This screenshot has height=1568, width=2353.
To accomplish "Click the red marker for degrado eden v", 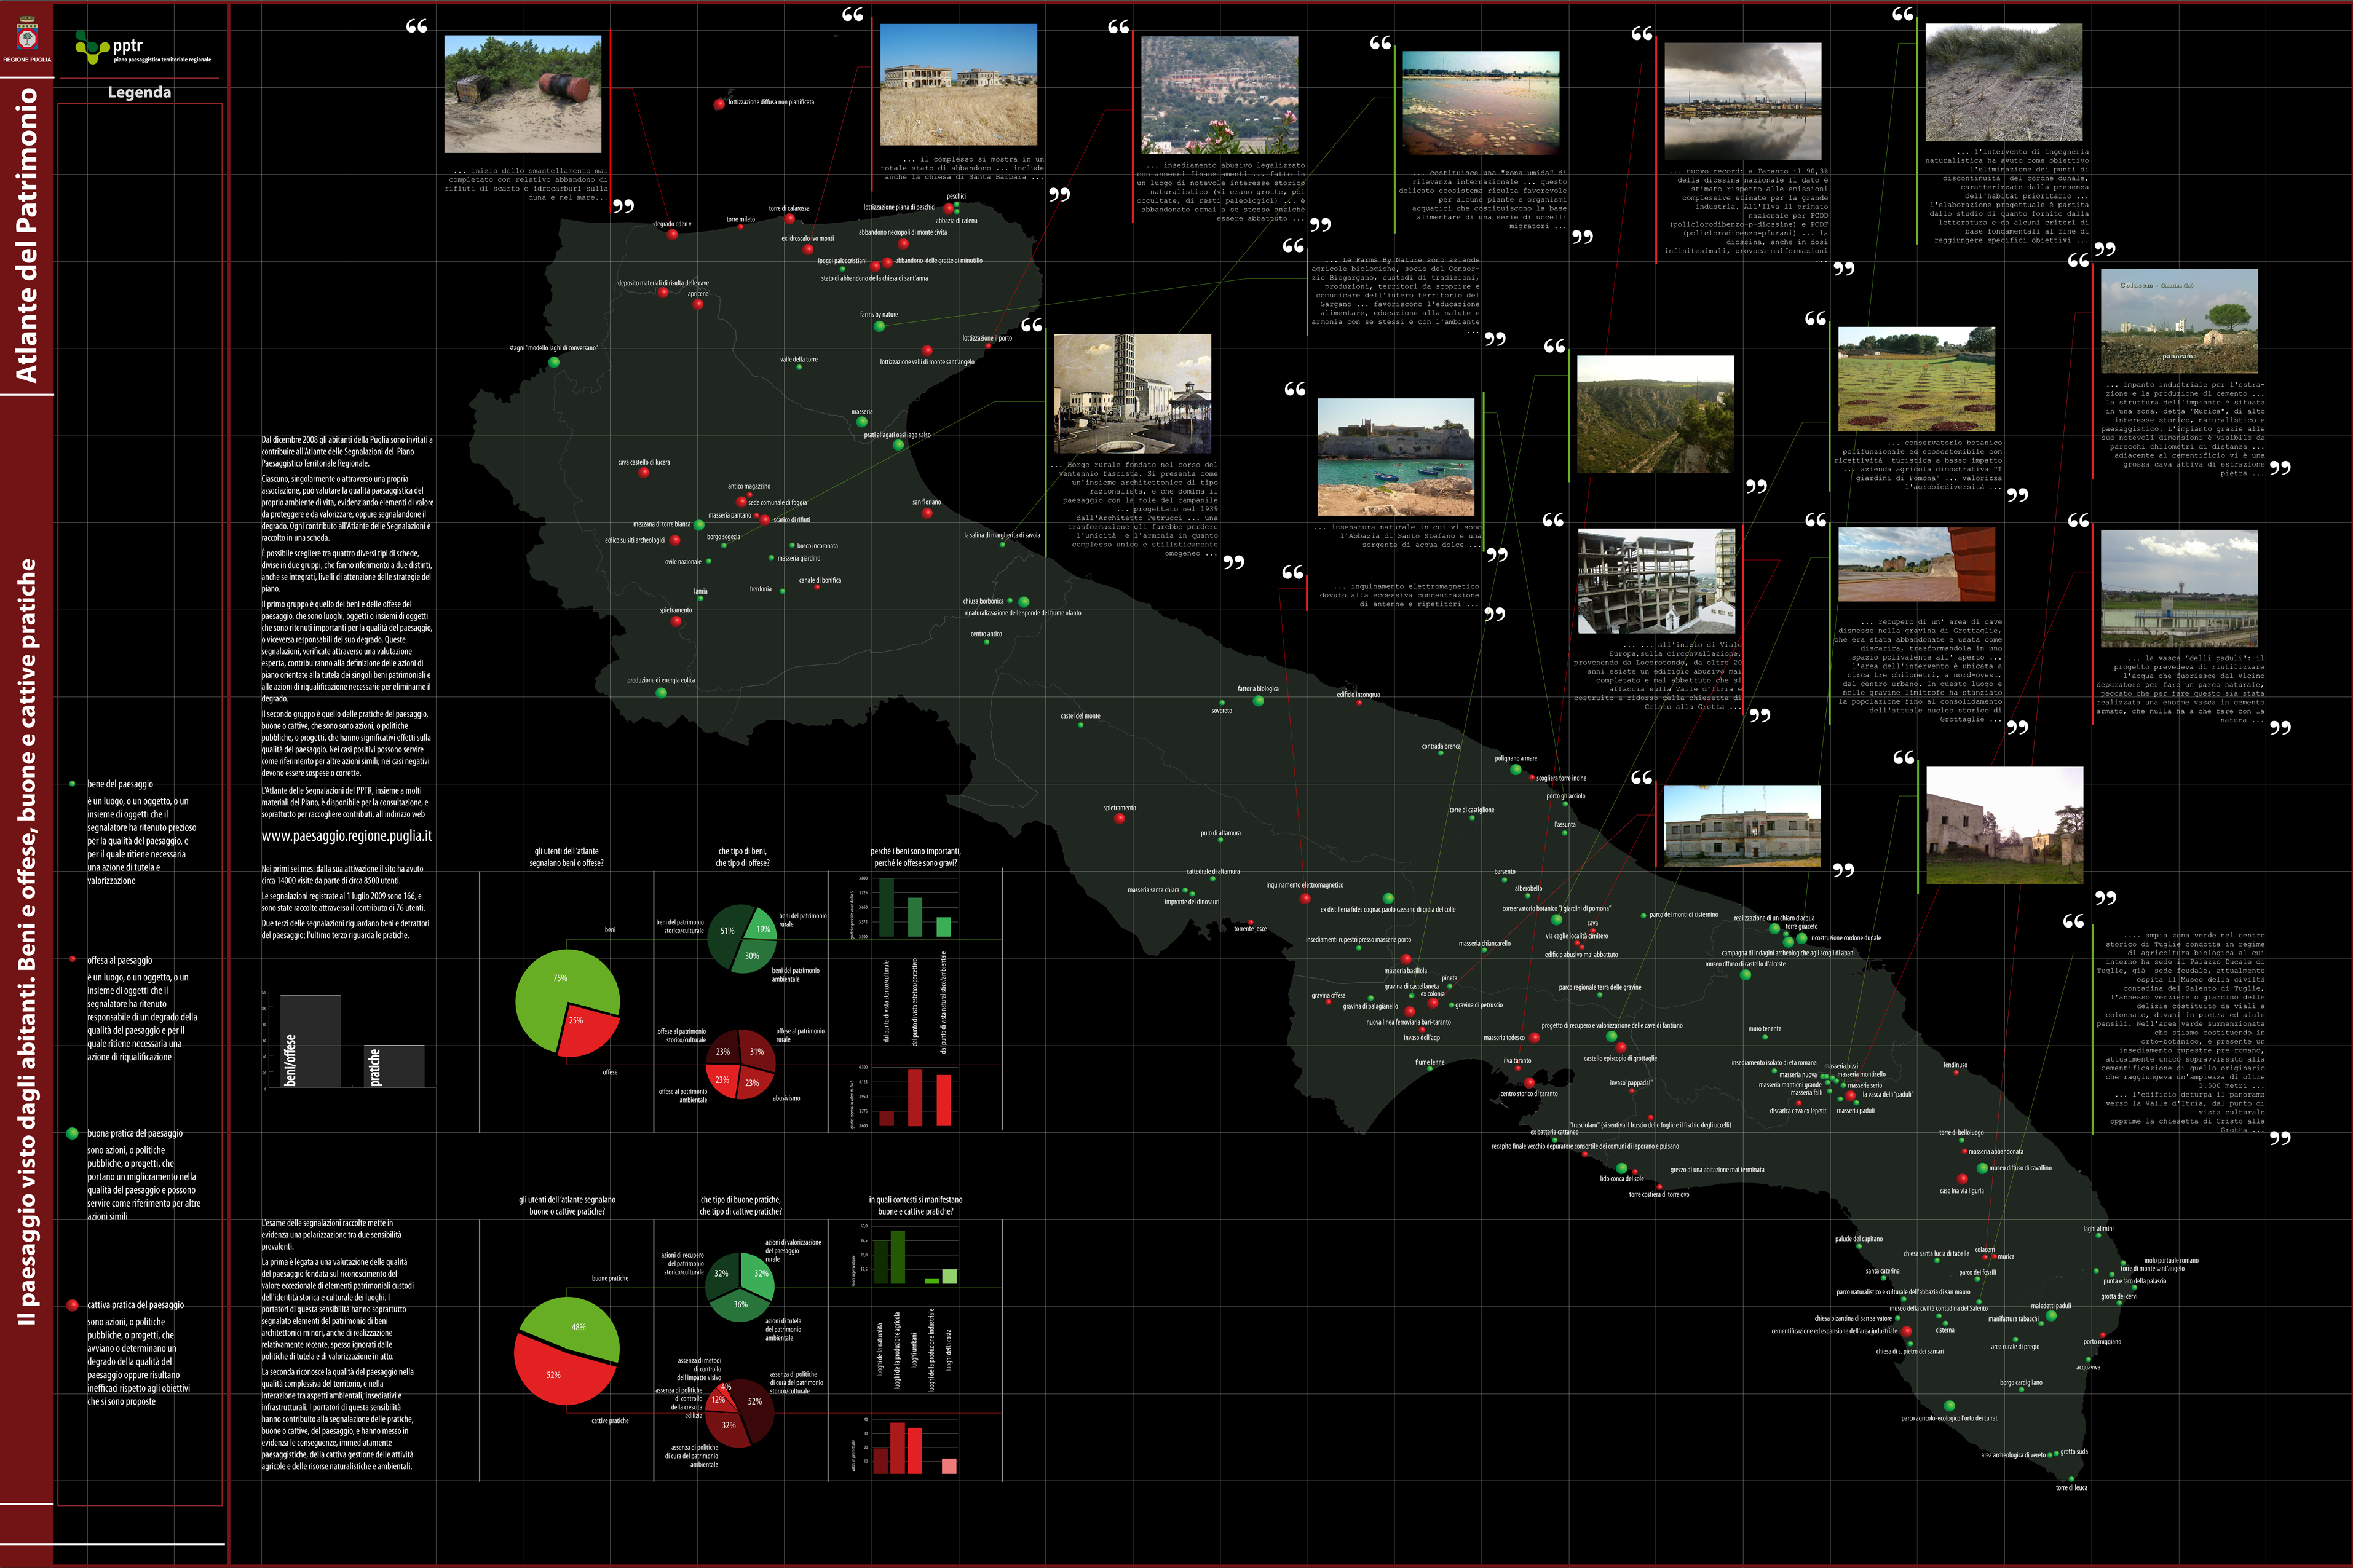I will (672, 234).
